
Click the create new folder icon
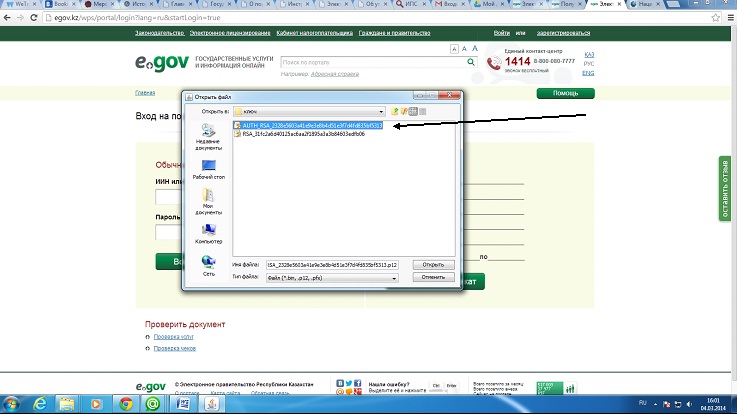[x=405, y=111]
